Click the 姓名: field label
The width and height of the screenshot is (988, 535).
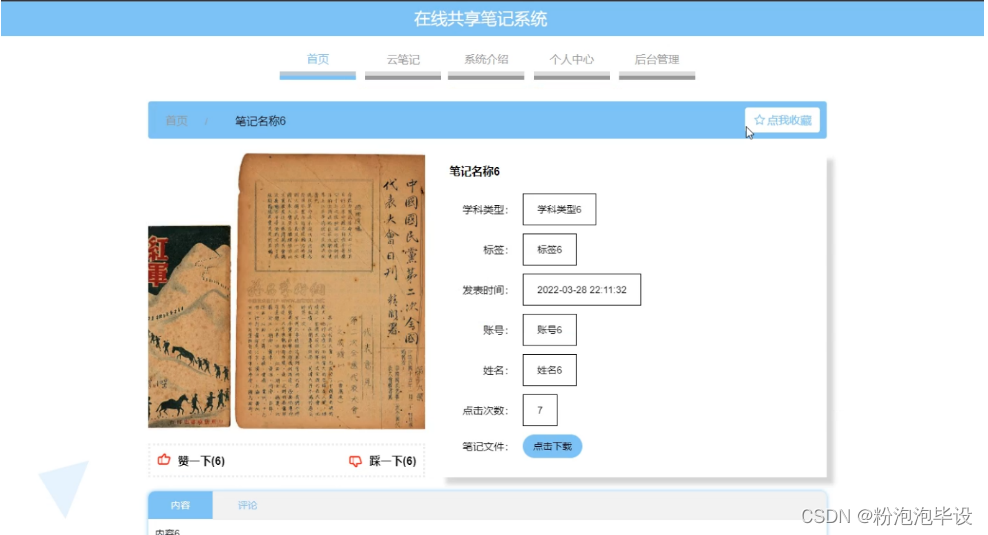click(x=495, y=370)
